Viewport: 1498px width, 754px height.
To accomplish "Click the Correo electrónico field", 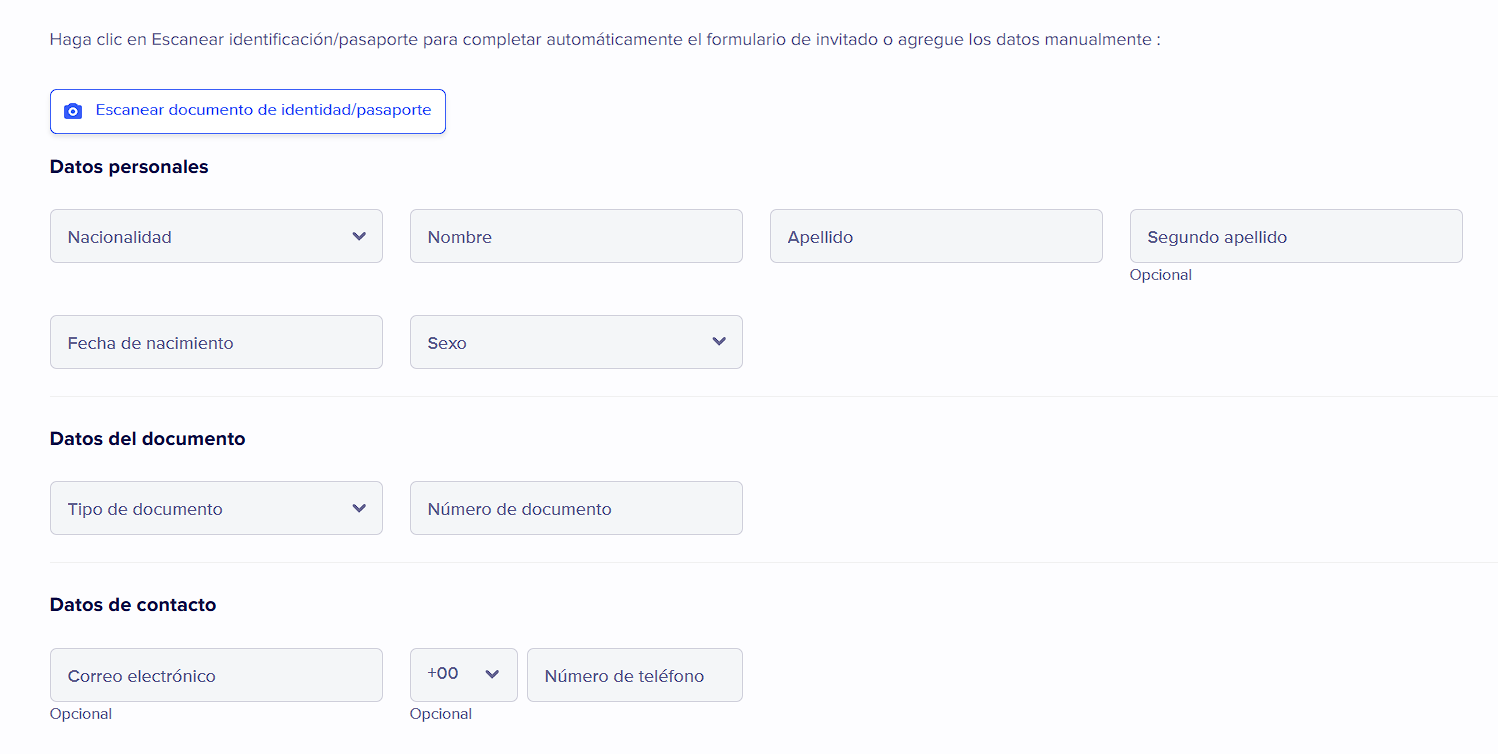I will (x=216, y=675).
